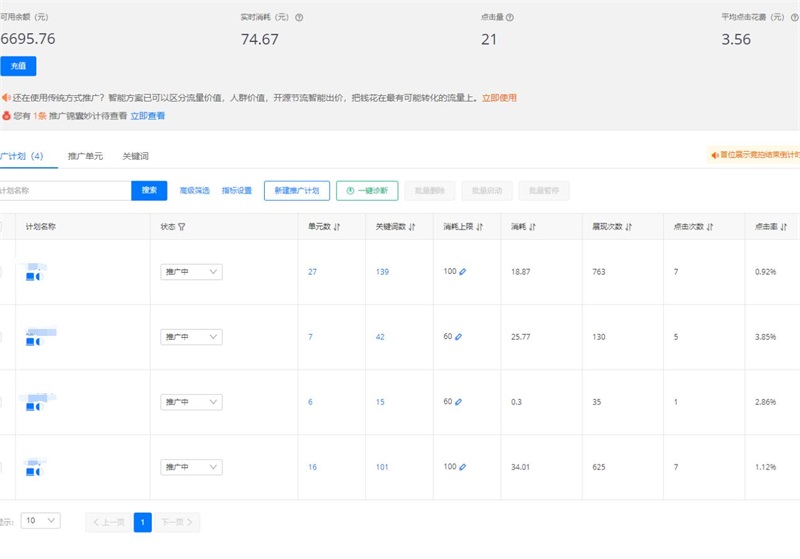Open unit count link 6
The image size is (800, 559).
tap(310, 402)
